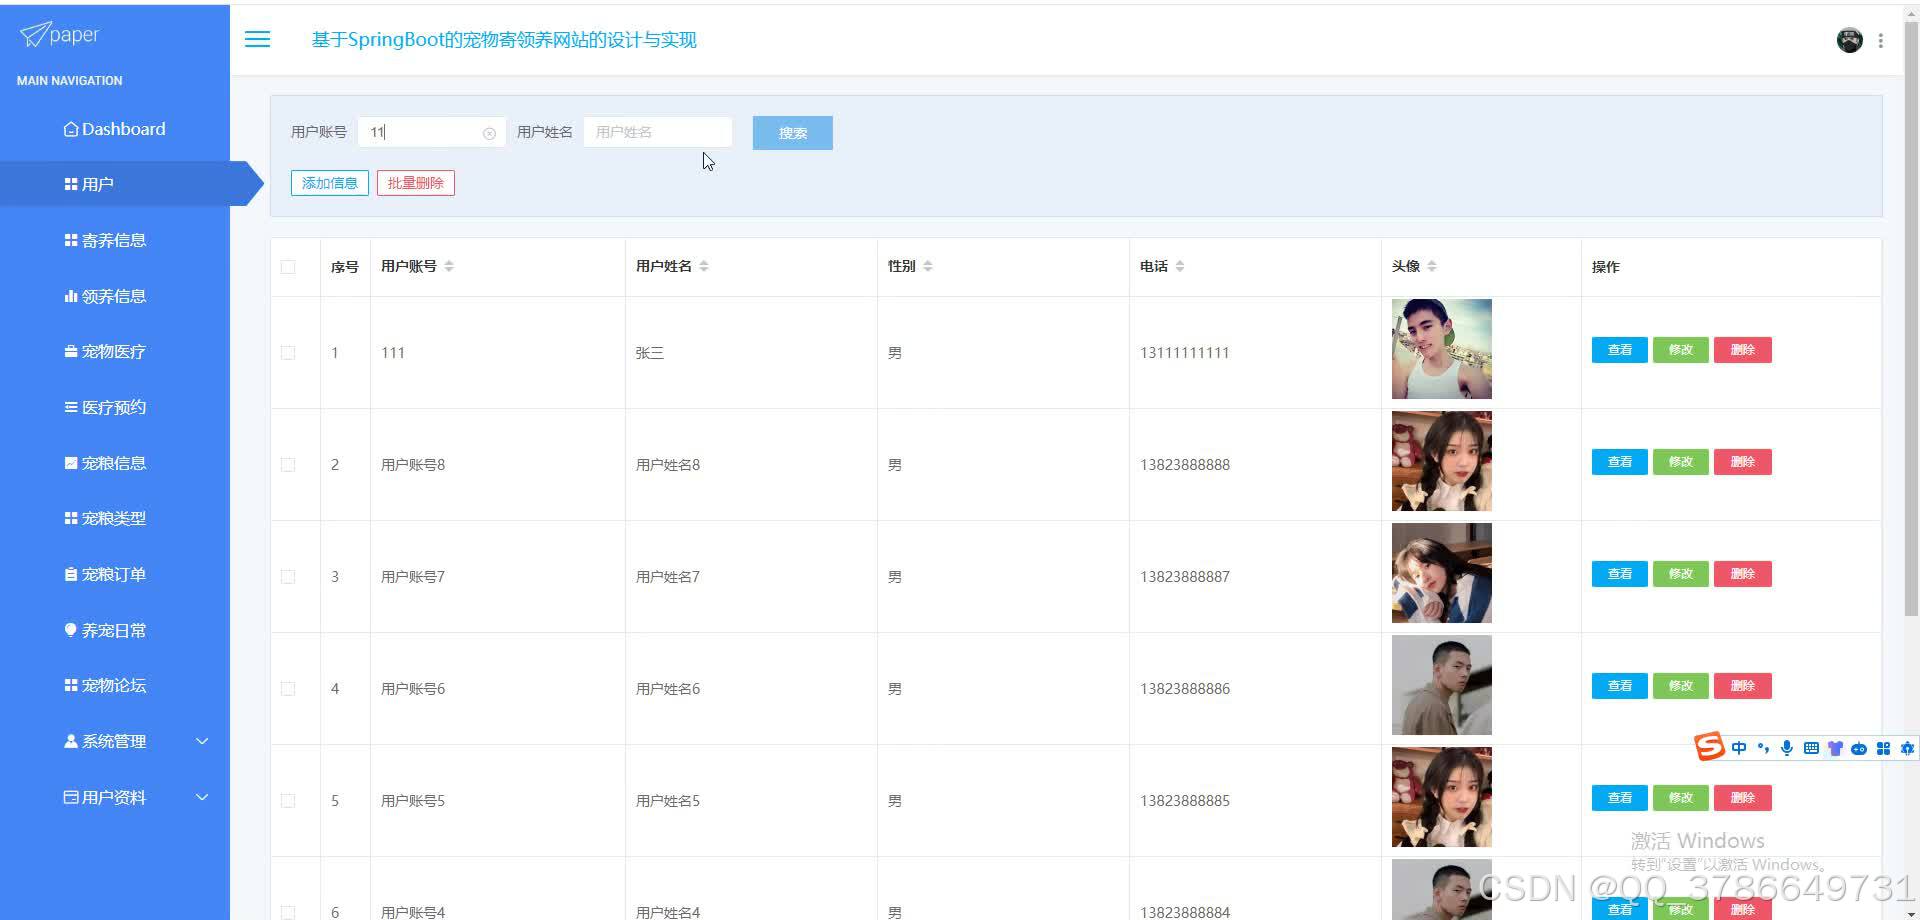The image size is (1920, 920).
Task: Sort by 头像 column arrows
Action: [x=1432, y=266]
